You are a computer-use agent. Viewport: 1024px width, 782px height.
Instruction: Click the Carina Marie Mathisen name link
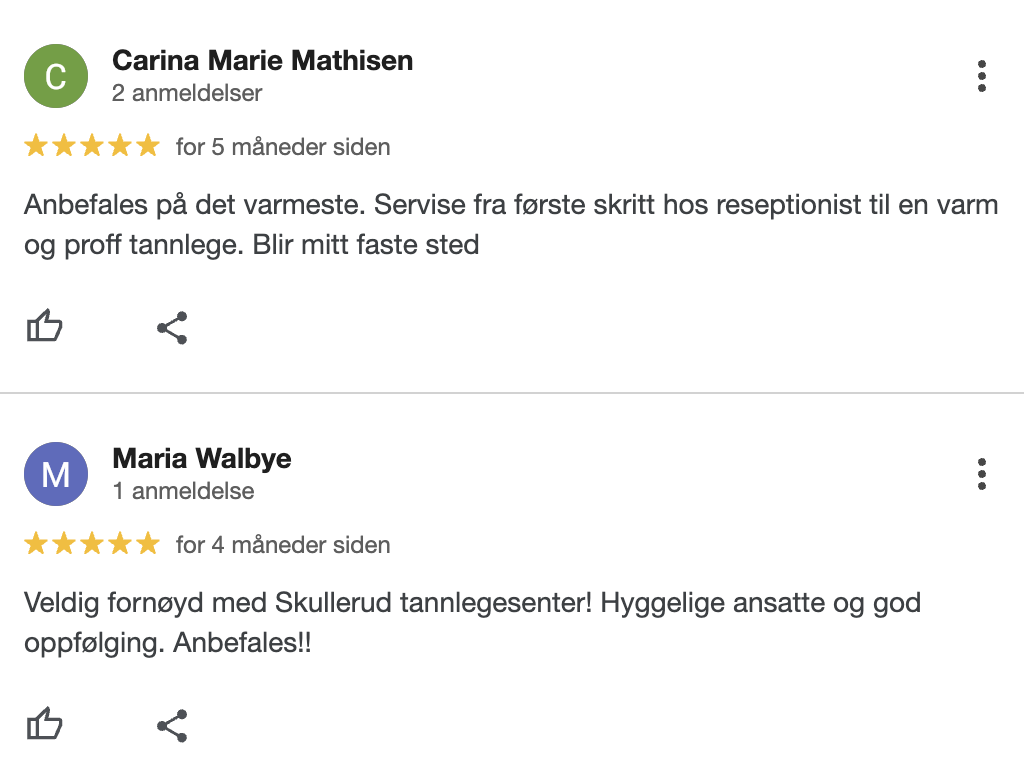click(262, 61)
